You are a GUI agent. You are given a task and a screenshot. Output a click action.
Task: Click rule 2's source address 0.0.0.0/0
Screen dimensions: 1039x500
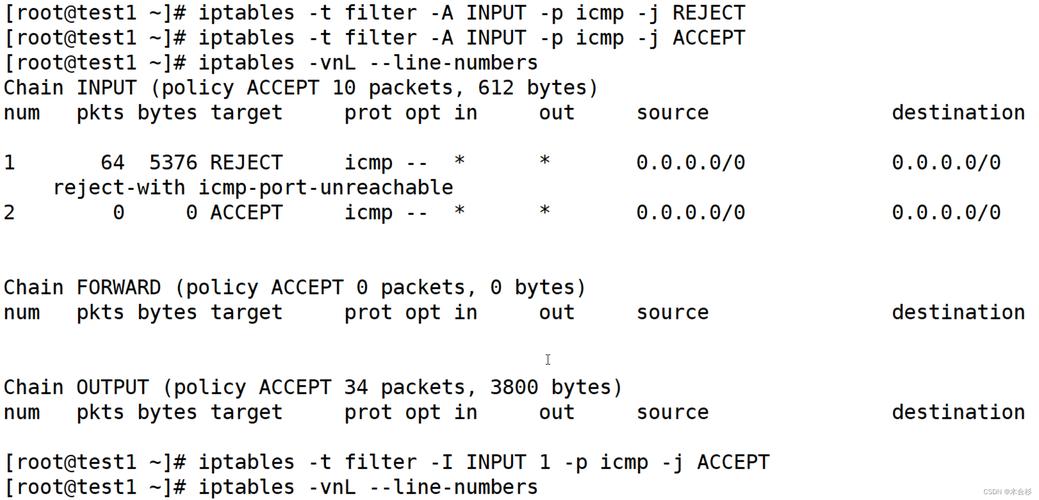pos(690,212)
